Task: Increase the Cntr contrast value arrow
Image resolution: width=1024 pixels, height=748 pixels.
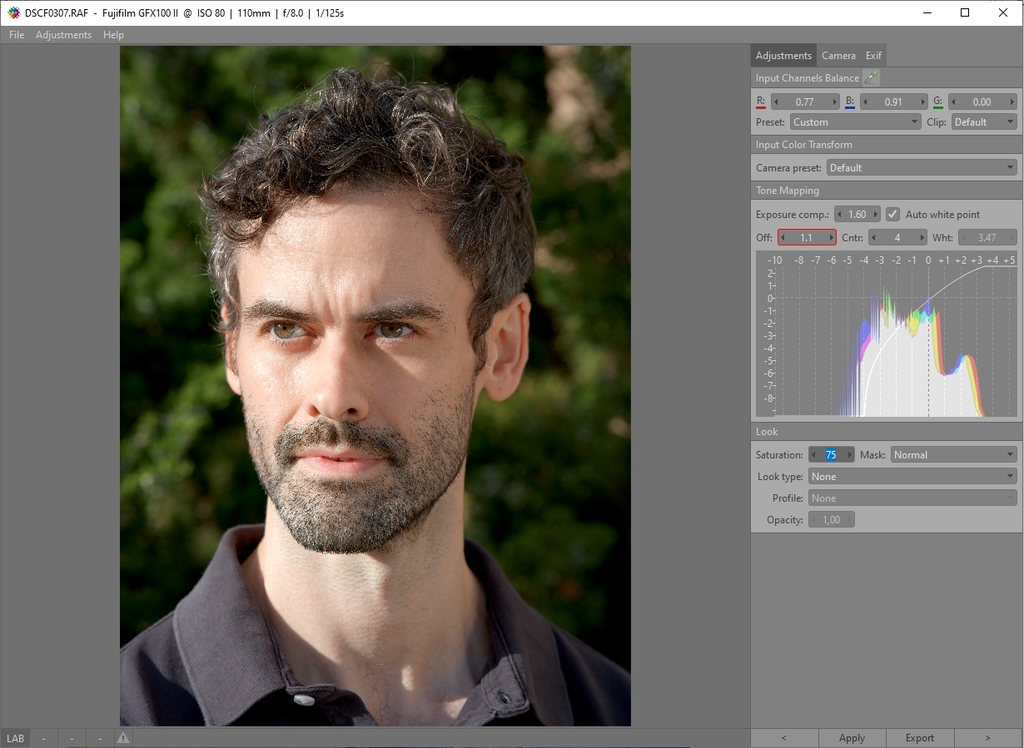Action: click(x=922, y=238)
